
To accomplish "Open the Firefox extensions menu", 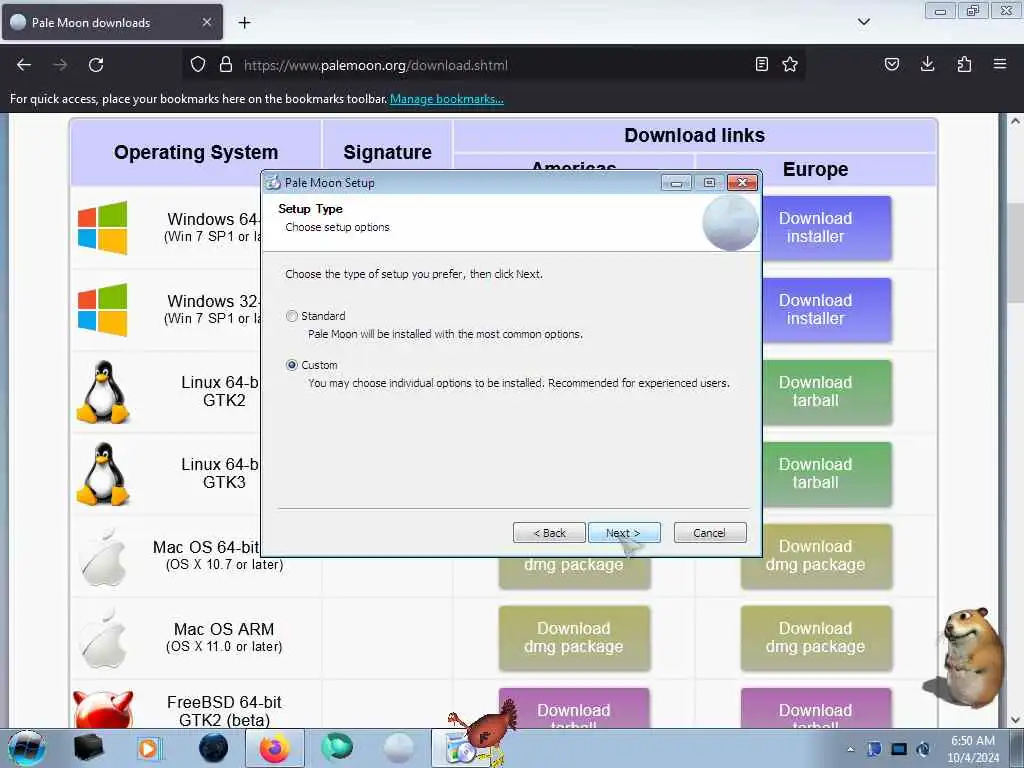I will (964, 65).
